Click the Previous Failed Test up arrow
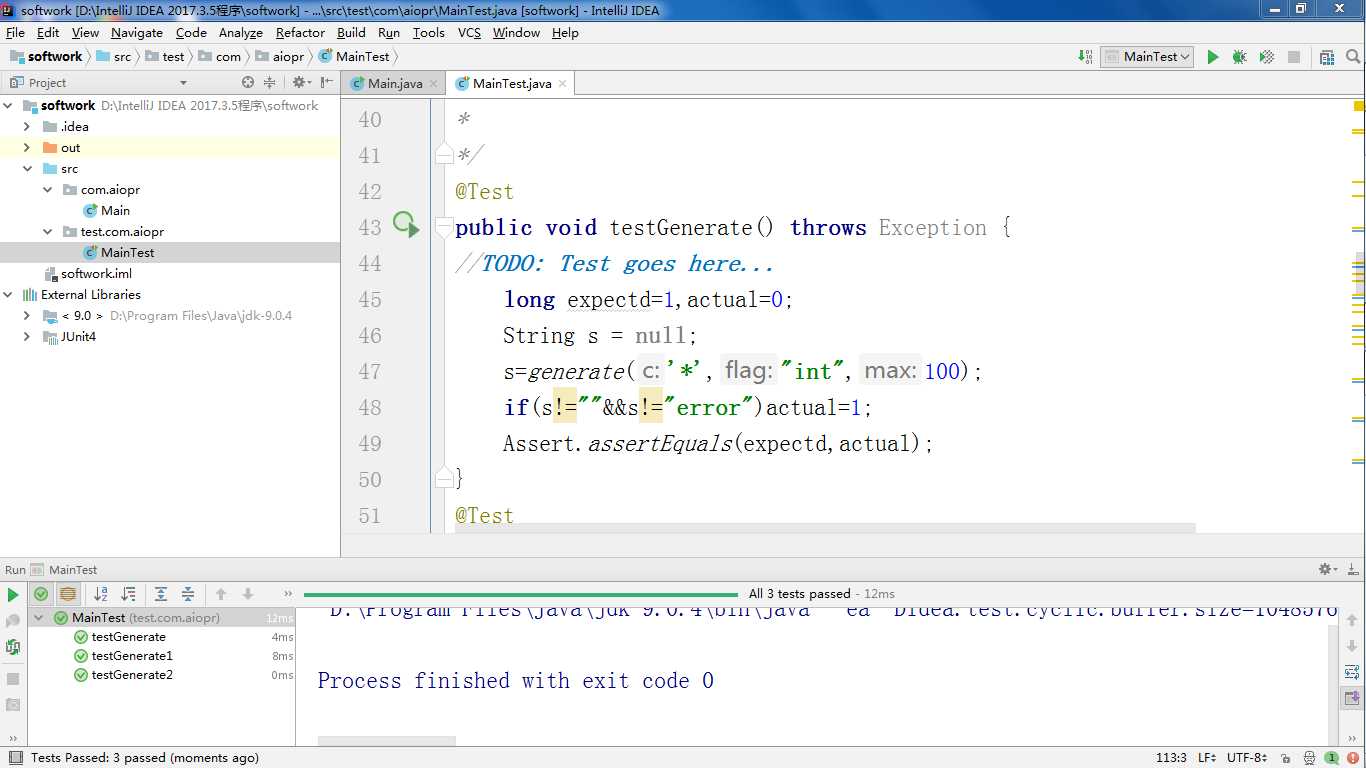 click(221, 594)
